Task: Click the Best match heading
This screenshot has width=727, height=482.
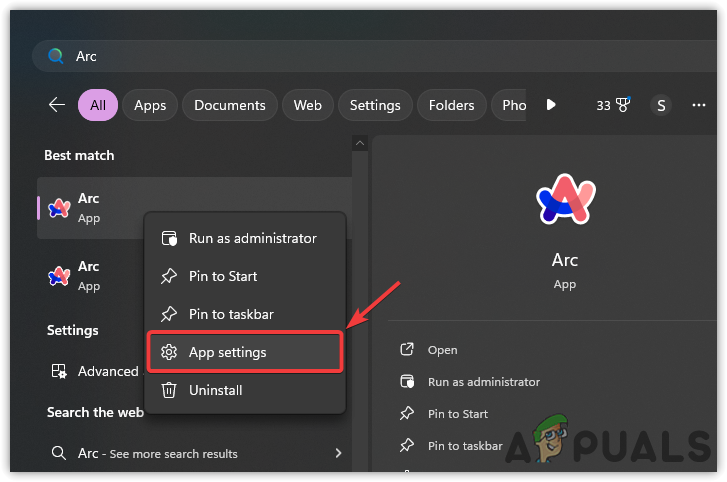Action: point(79,155)
